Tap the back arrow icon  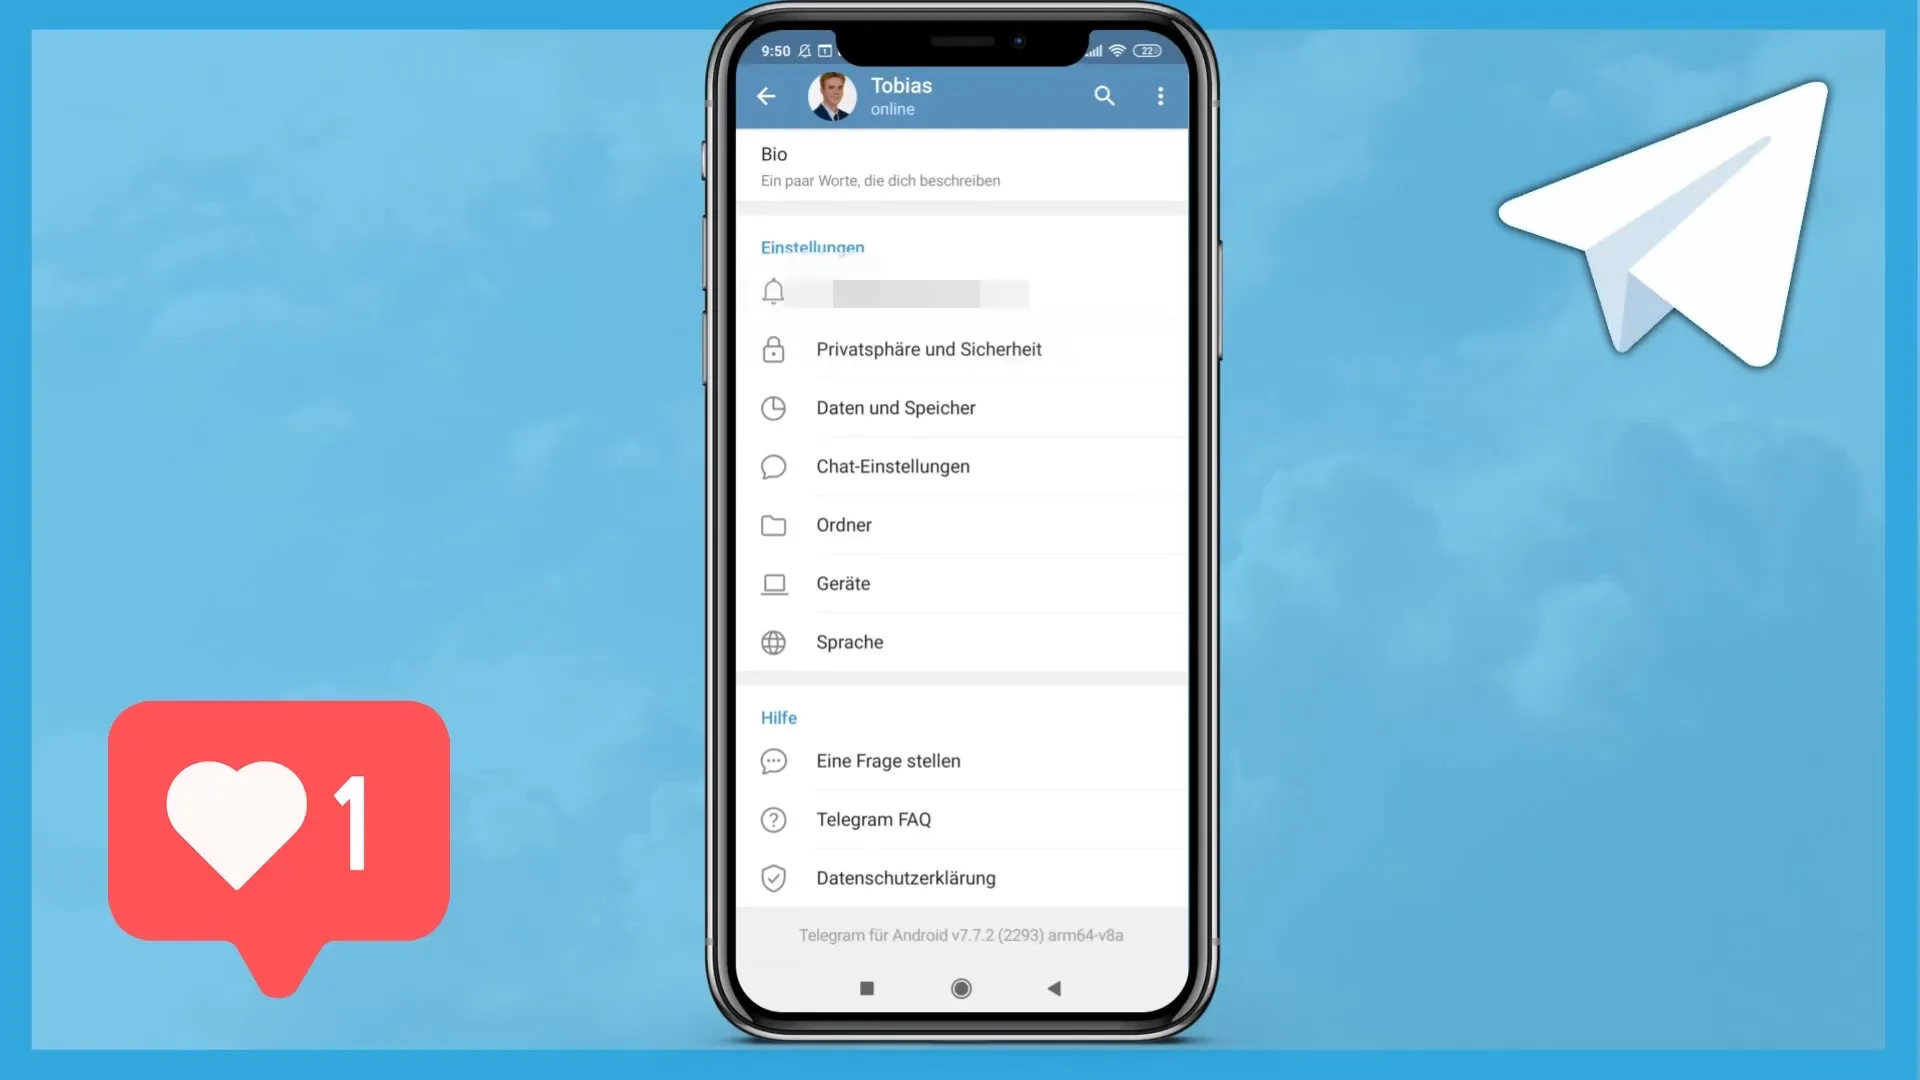(767, 94)
